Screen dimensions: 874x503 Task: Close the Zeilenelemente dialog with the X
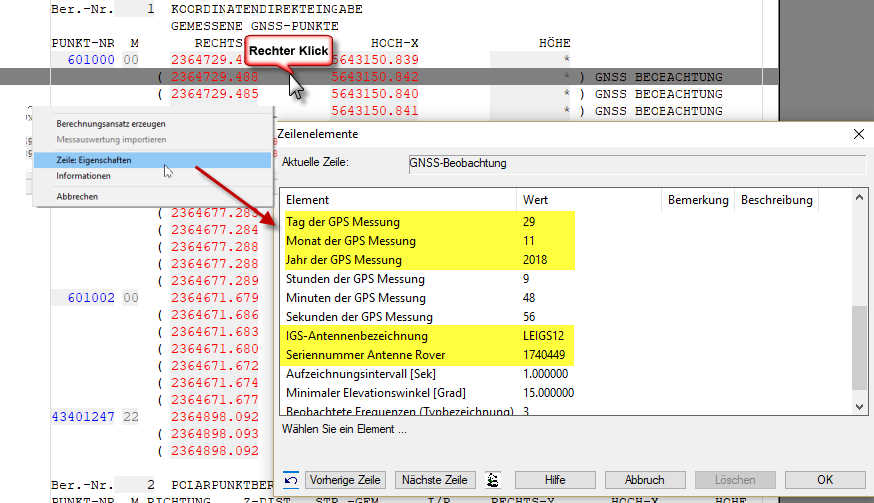point(858,133)
